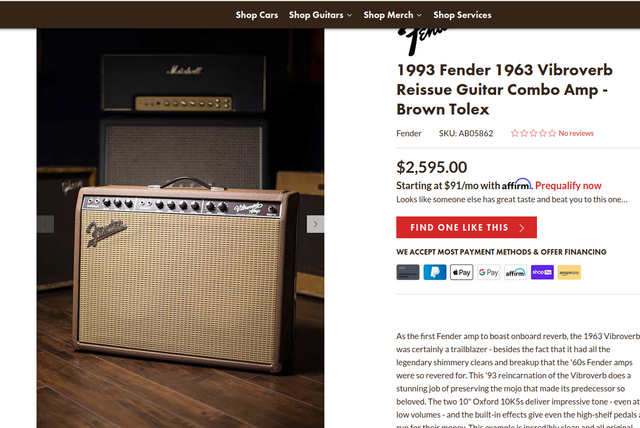Viewport: 640px width, 428px height.
Task: Expand the Shop Merch dropdown menu
Action: [x=392, y=15]
